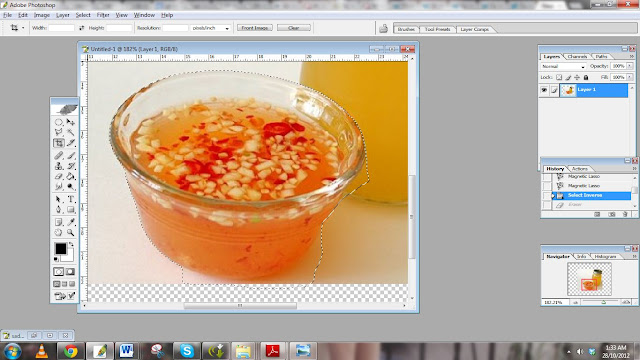Switch to the Channels tab
Image resolution: width=640 pixels, height=360 pixels.
pos(577,56)
